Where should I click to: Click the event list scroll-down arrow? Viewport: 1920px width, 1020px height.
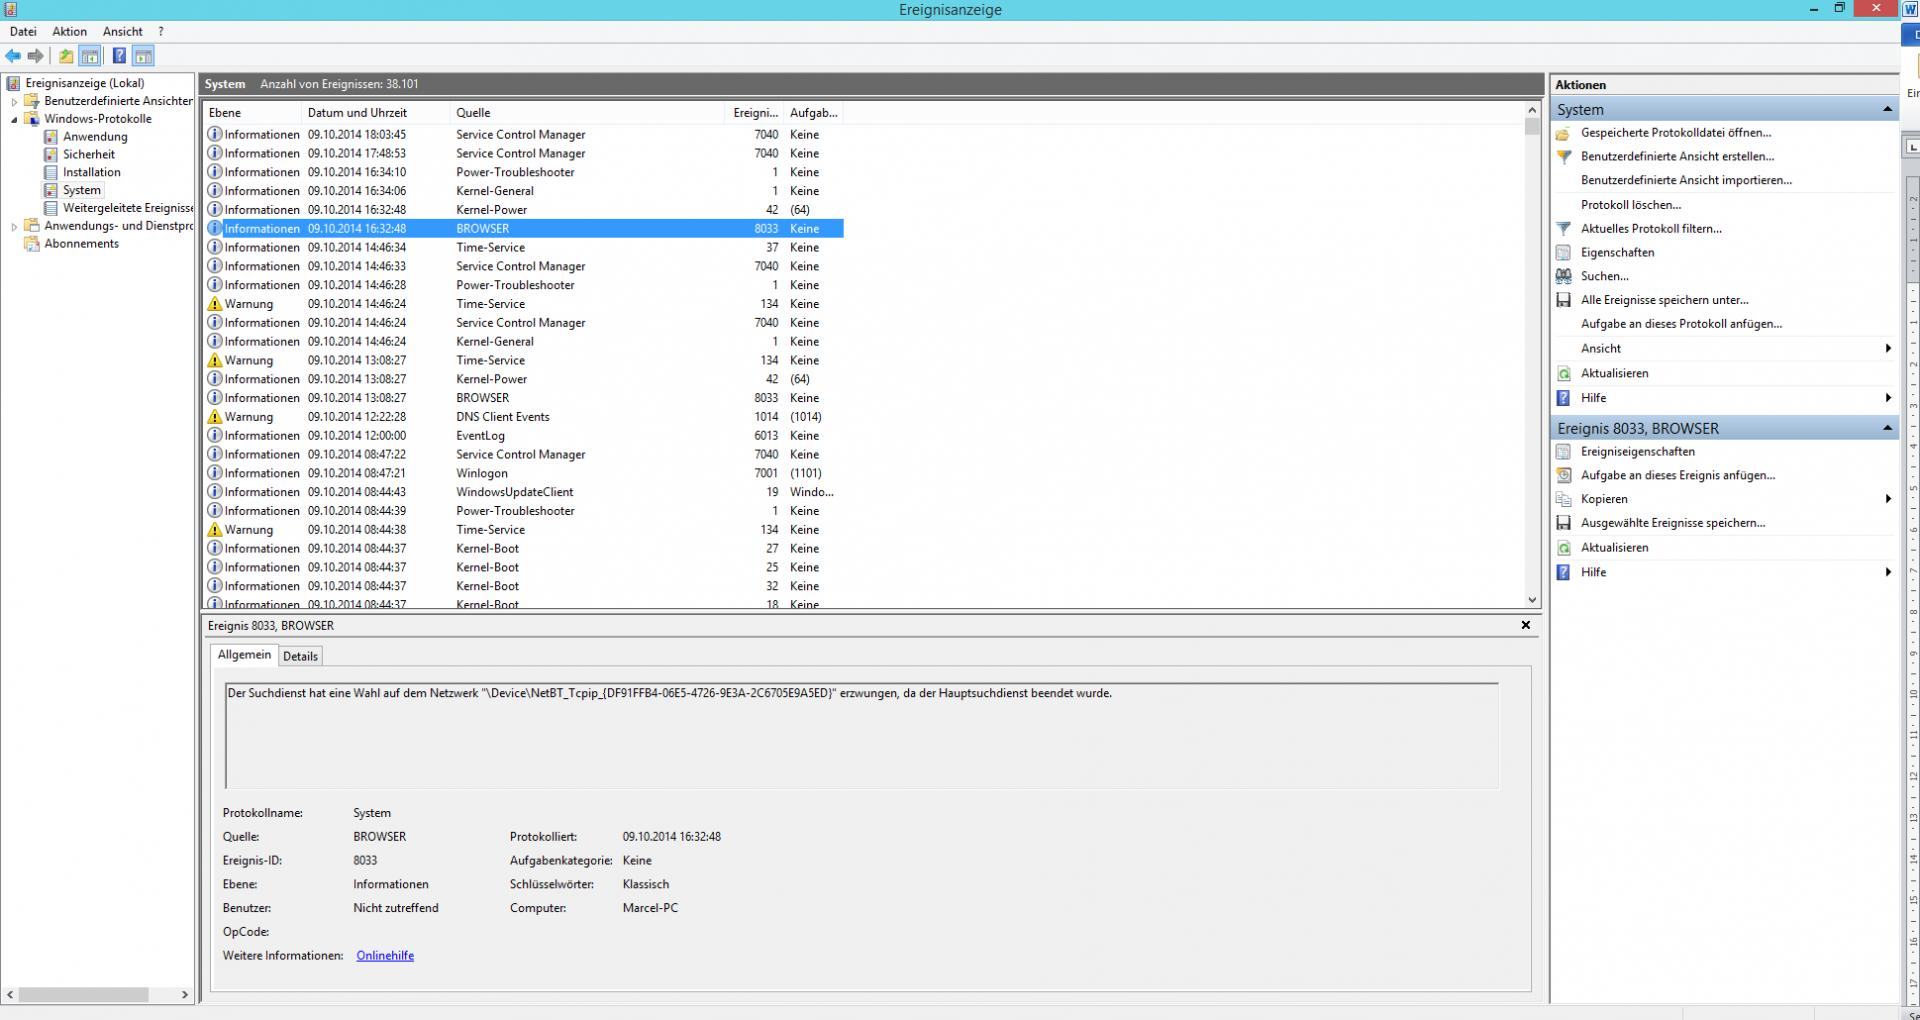pyautogui.click(x=1532, y=600)
